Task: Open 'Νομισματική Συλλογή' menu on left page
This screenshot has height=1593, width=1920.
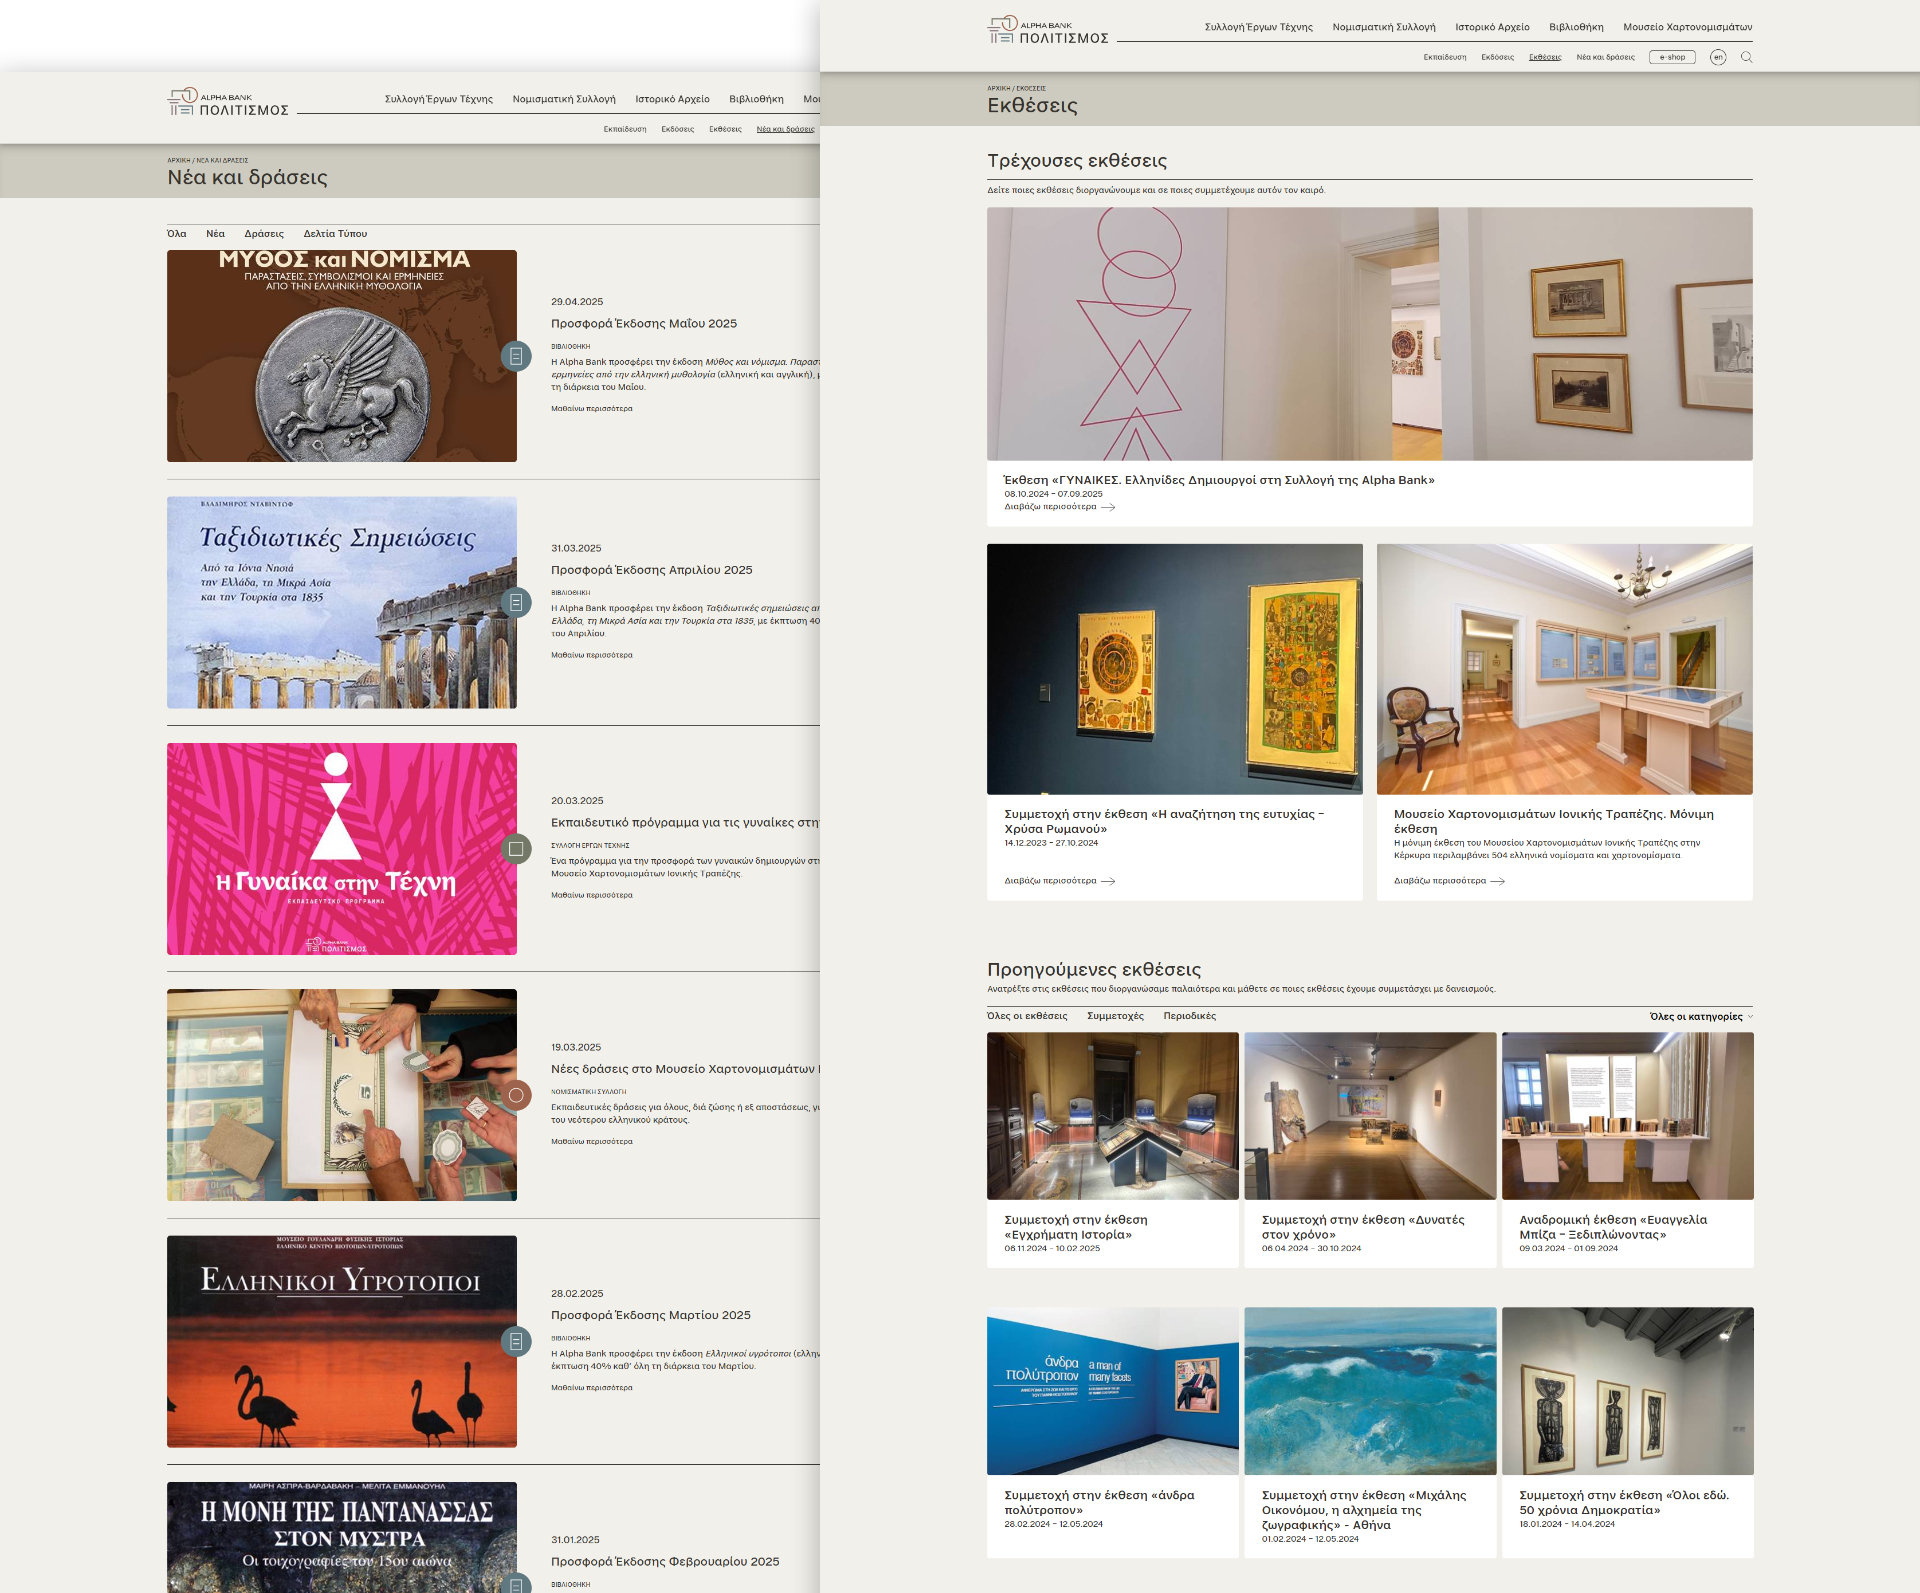Action: click(x=564, y=99)
